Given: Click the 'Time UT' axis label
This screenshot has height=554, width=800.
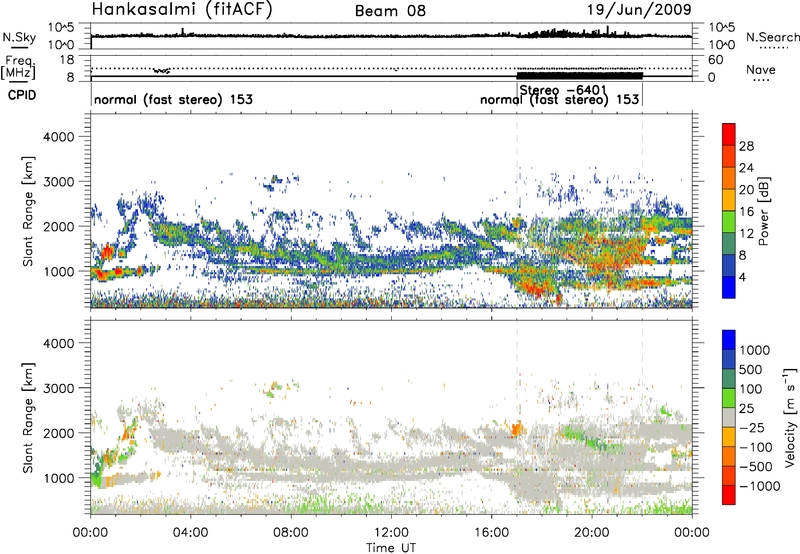Looking at the screenshot, I should point(391,548).
